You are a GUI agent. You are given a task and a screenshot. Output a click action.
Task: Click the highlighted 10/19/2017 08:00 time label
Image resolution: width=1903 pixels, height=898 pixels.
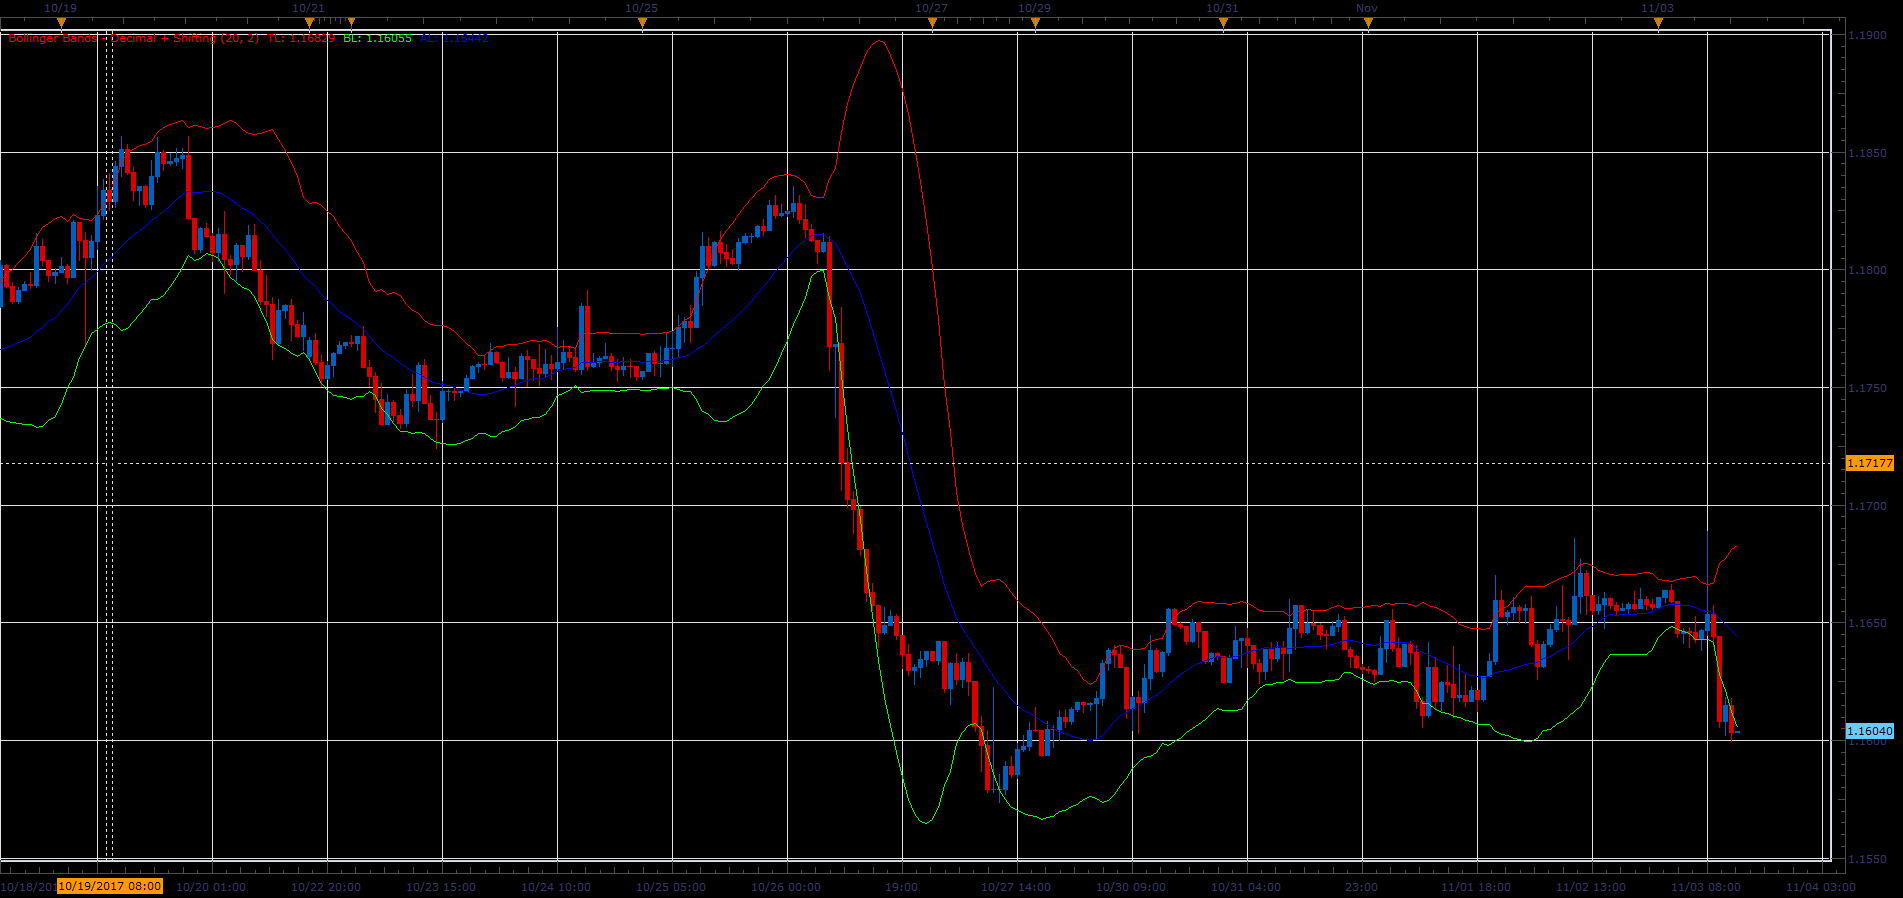click(110, 886)
